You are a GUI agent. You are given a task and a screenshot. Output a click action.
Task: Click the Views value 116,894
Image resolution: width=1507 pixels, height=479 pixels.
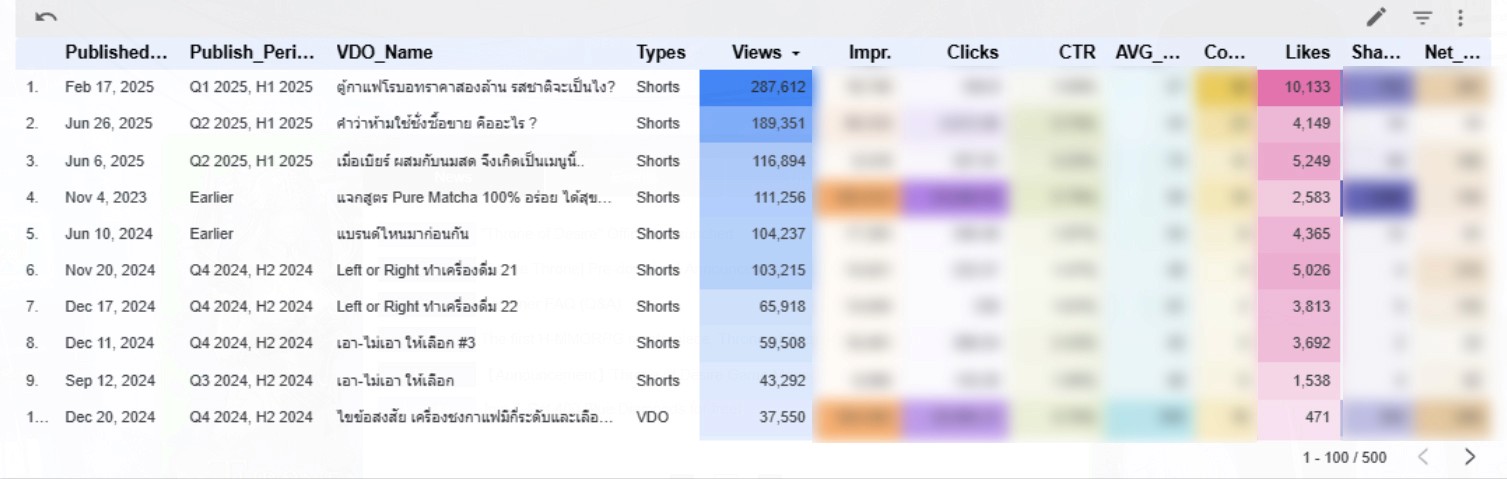coord(778,161)
